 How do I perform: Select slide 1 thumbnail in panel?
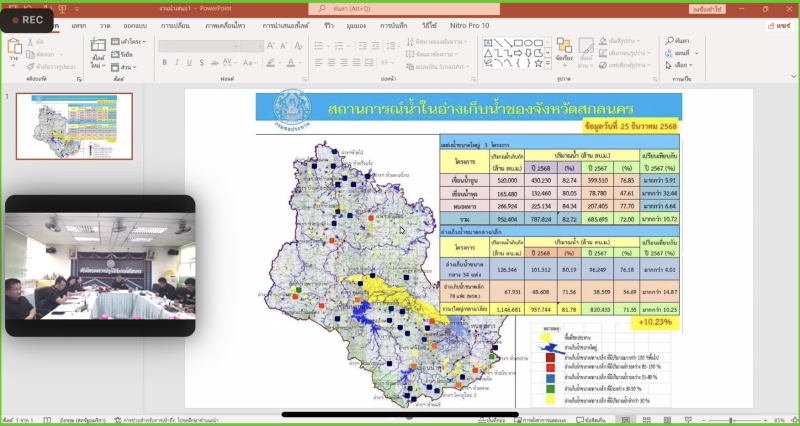pyautogui.click(x=81, y=120)
